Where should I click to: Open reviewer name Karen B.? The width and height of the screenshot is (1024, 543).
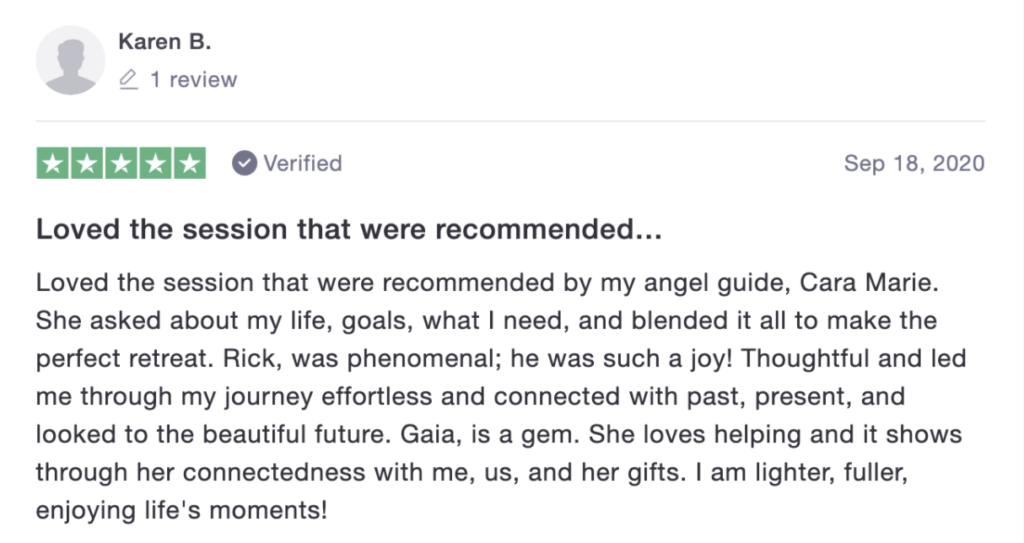(x=164, y=41)
